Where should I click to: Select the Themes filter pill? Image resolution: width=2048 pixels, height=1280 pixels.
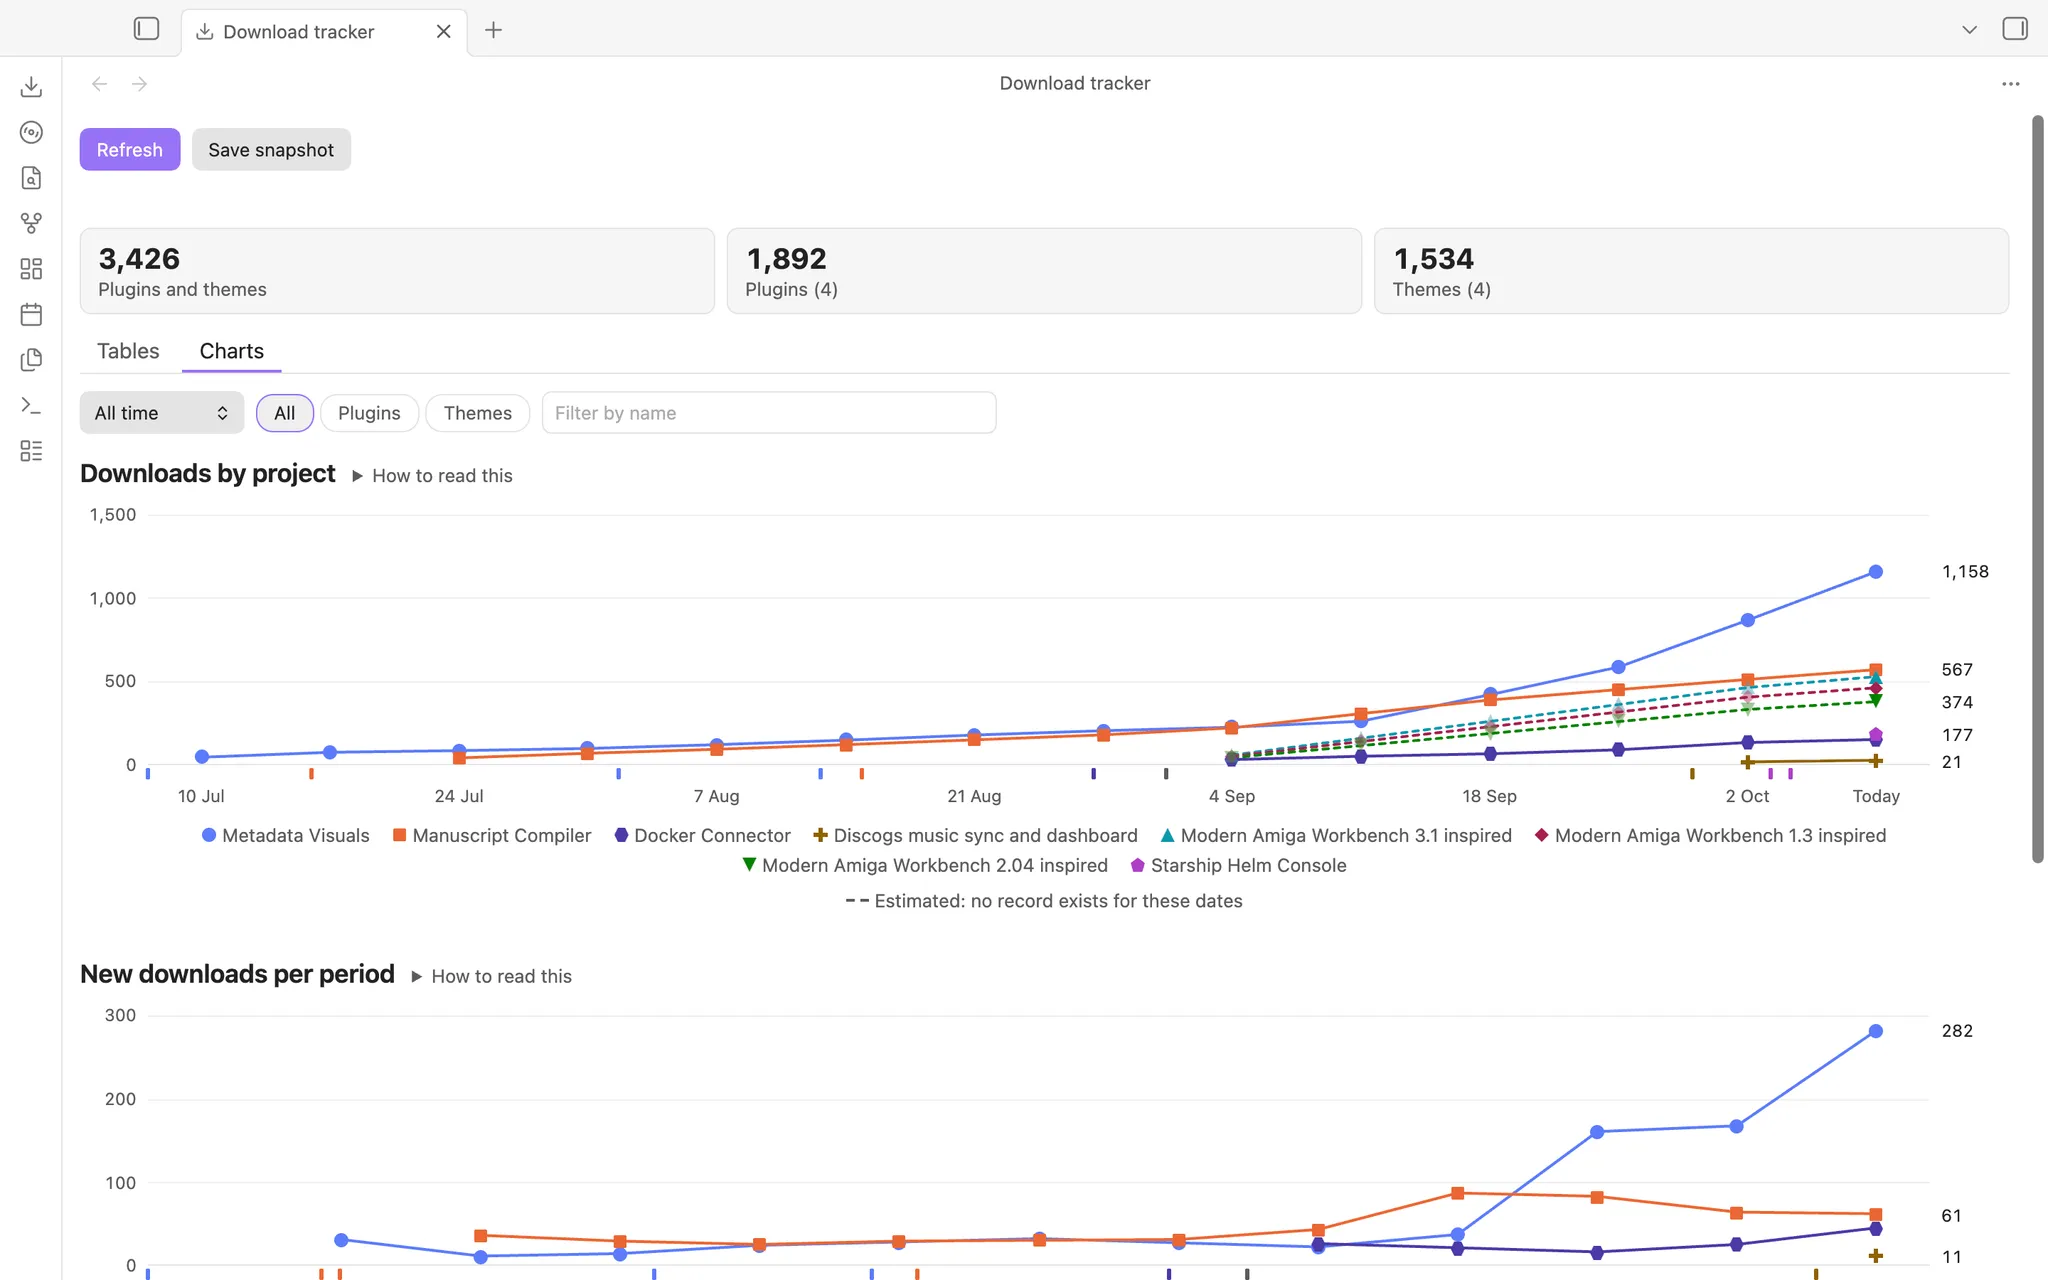(477, 413)
